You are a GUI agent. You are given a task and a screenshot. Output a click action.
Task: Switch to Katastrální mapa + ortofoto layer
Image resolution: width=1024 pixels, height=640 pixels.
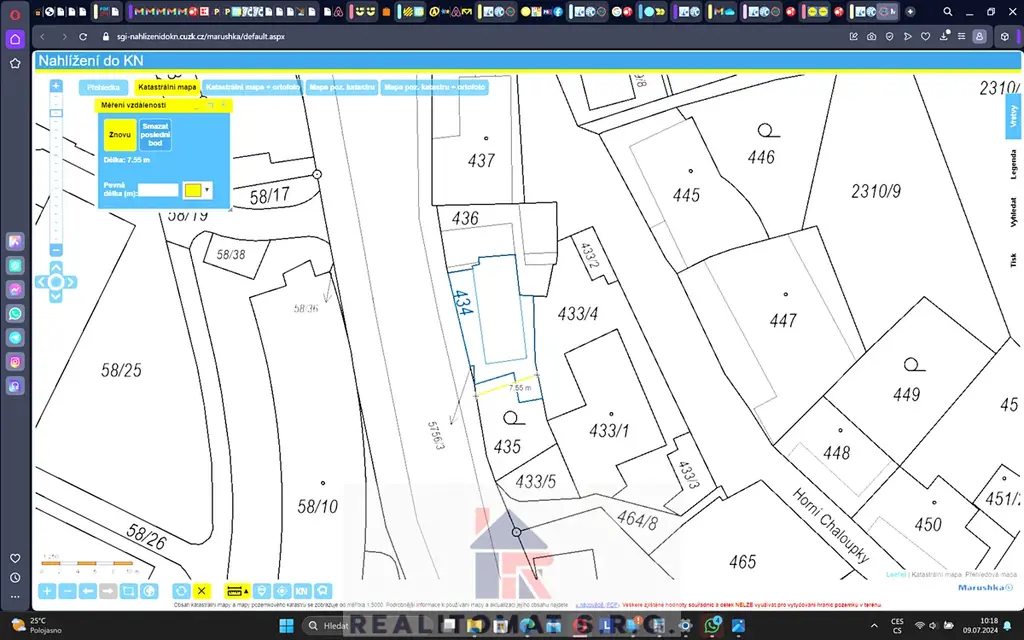click(x=253, y=88)
